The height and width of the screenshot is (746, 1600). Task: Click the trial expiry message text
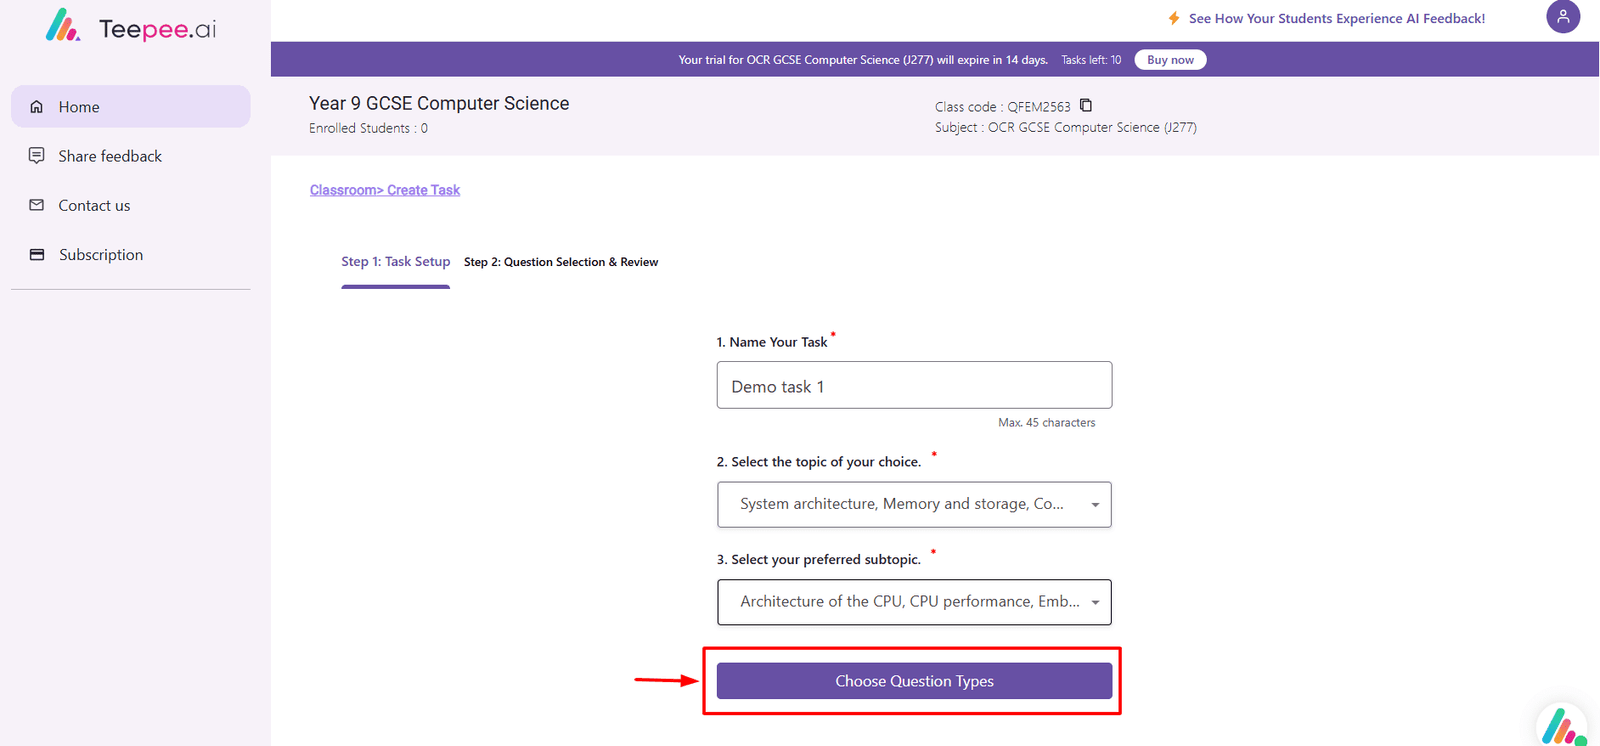click(863, 60)
